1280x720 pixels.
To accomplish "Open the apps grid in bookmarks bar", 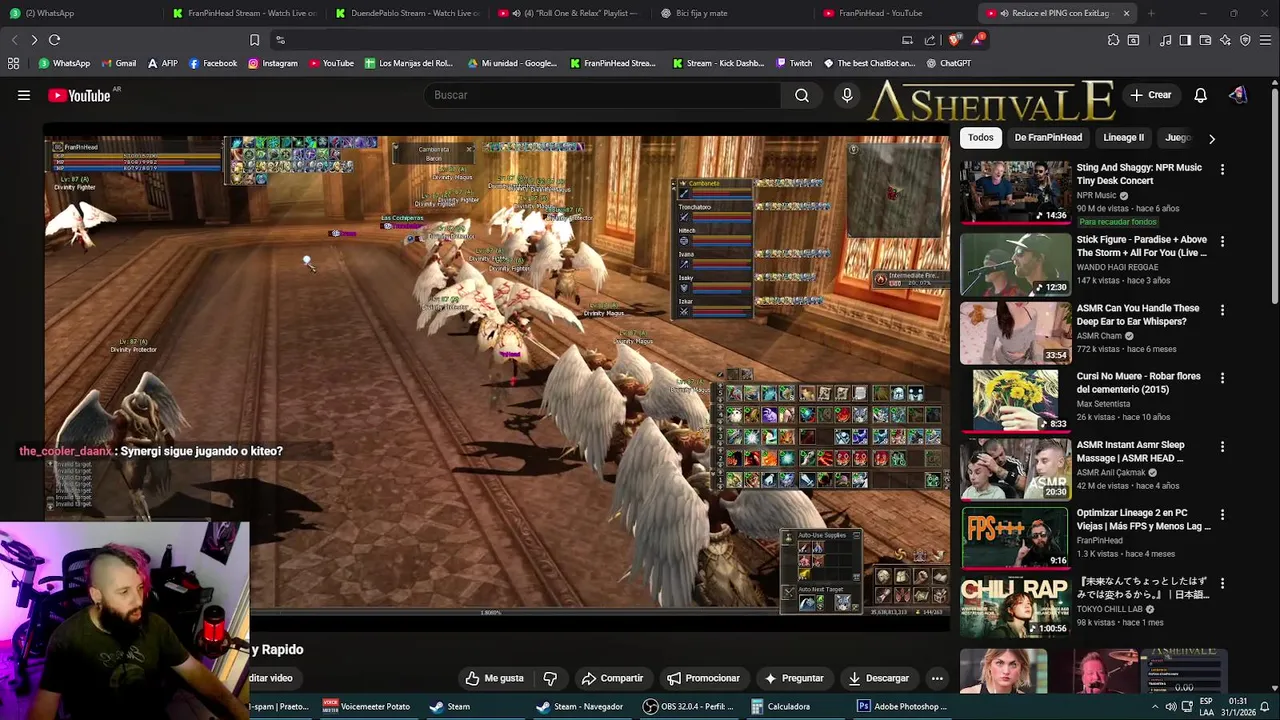I will pyautogui.click(x=13, y=63).
